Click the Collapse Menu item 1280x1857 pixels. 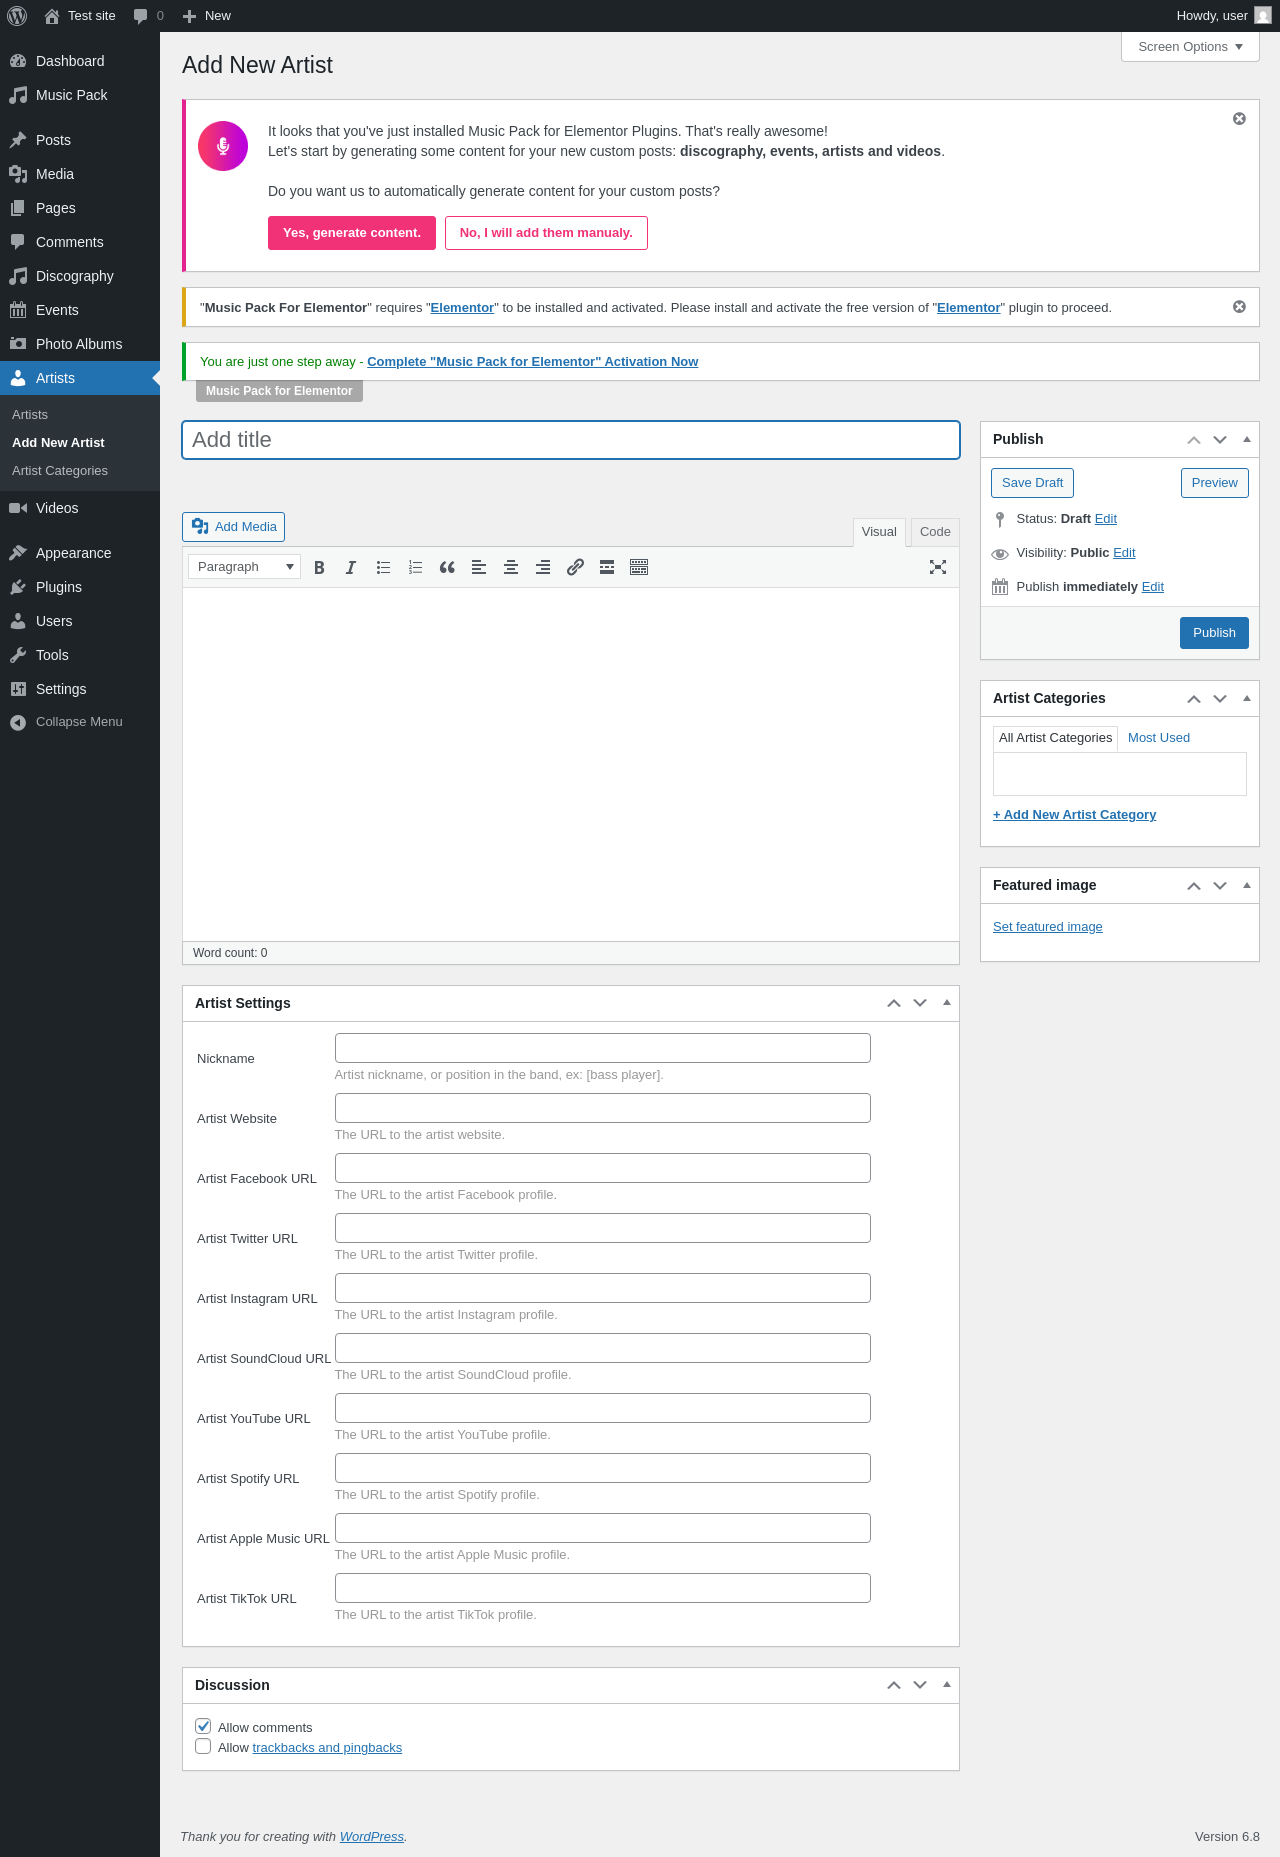80,722
